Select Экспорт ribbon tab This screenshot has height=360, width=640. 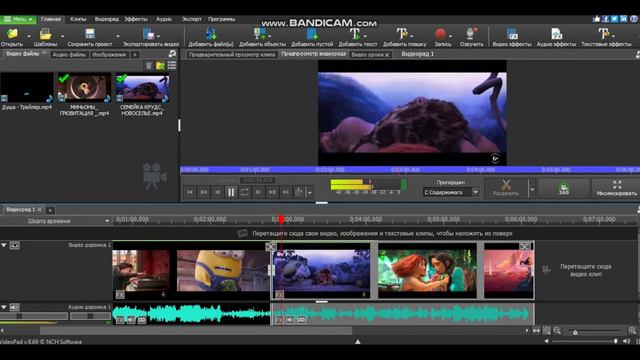coord(191,19)
